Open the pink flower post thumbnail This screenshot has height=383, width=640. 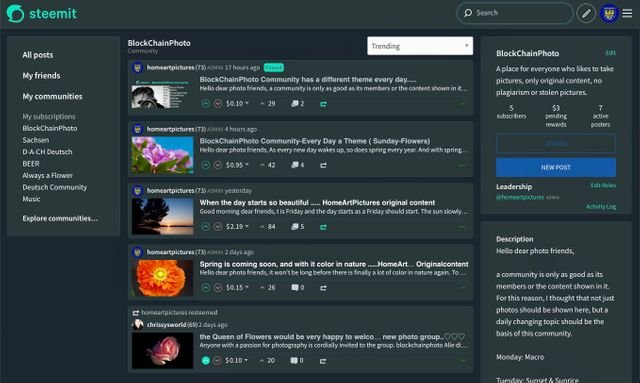(x=162, y=155)
